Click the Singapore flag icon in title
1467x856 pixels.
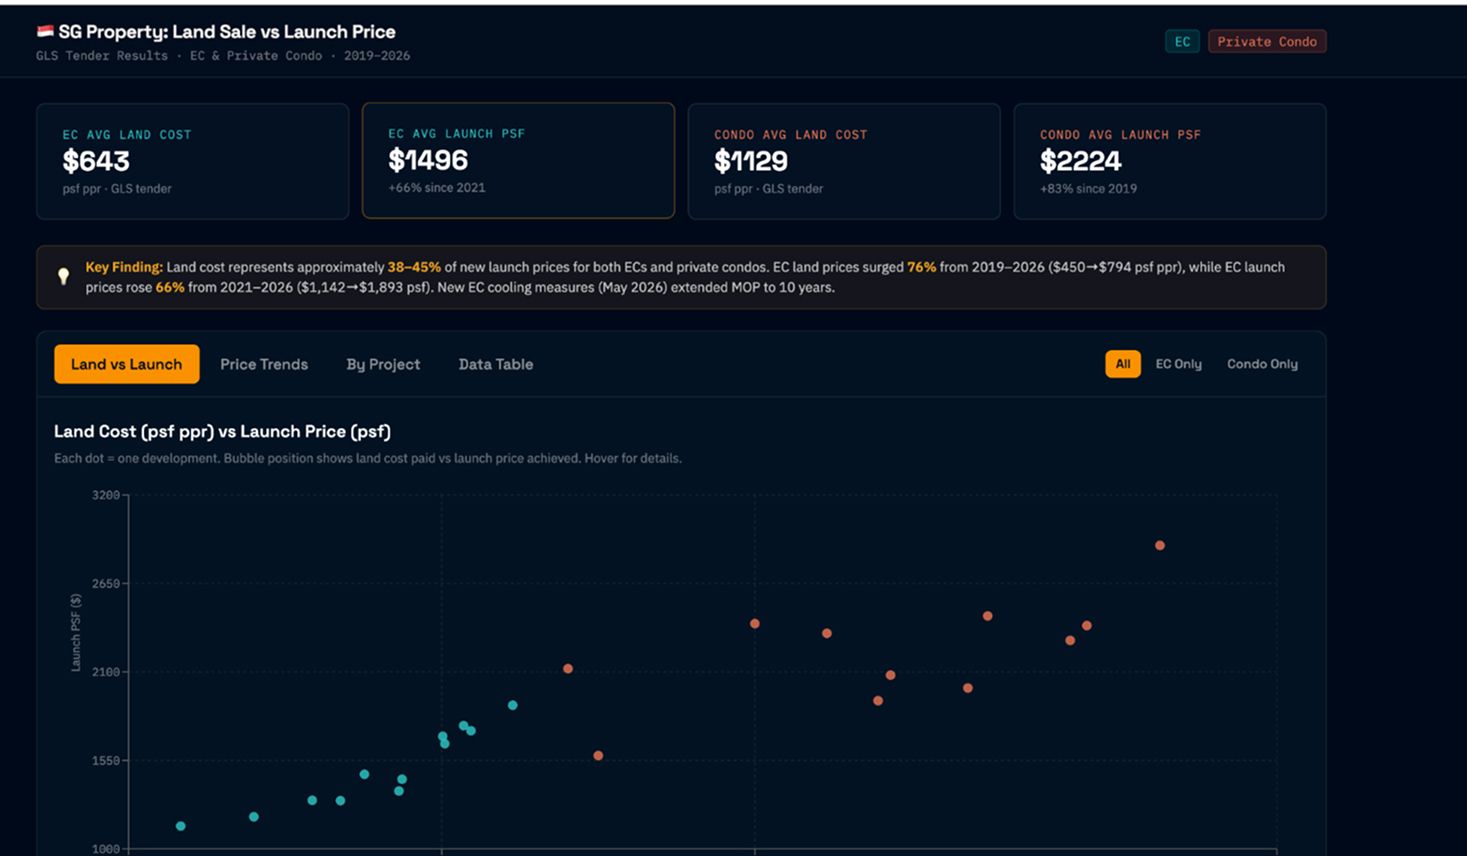(x=45, y=32)
